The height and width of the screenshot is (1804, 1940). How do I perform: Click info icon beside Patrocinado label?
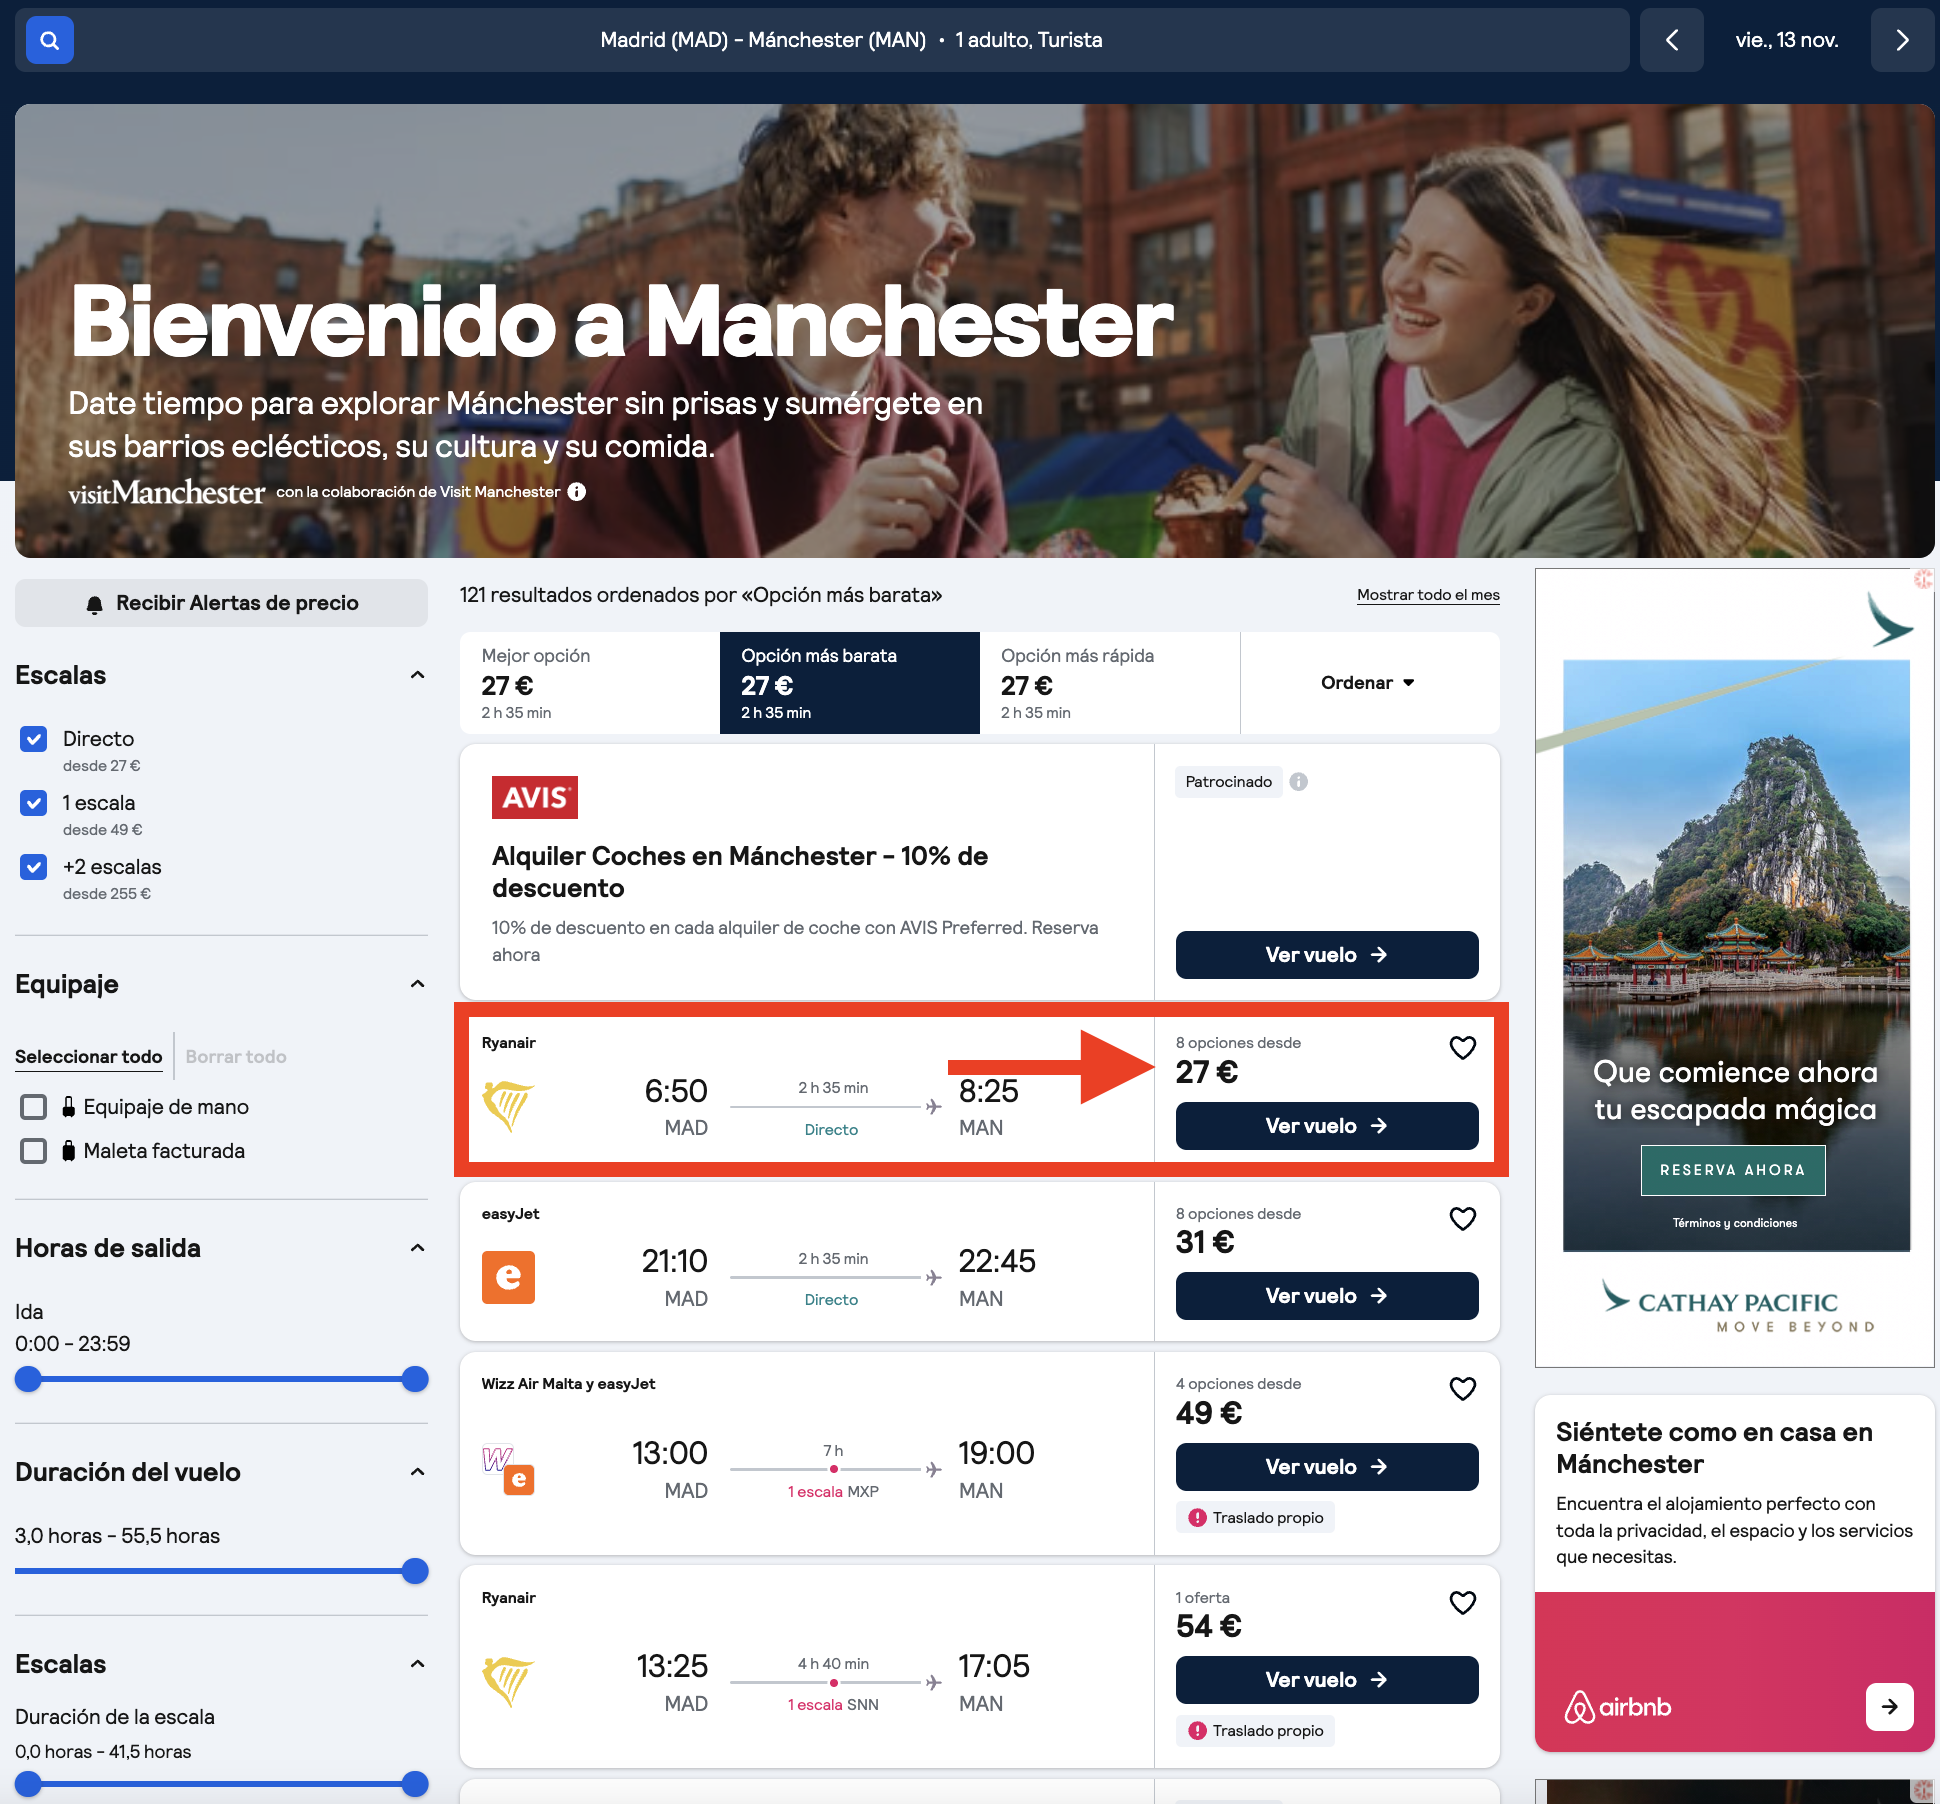point(1298,782)
